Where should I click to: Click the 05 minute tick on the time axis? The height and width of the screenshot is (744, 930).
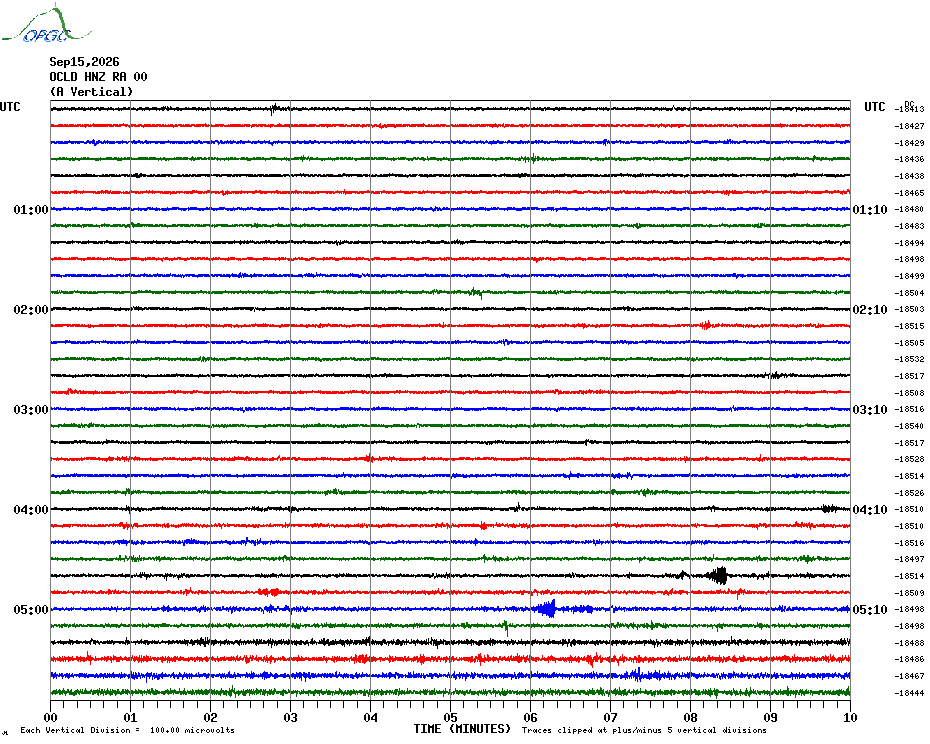point(450,717)
